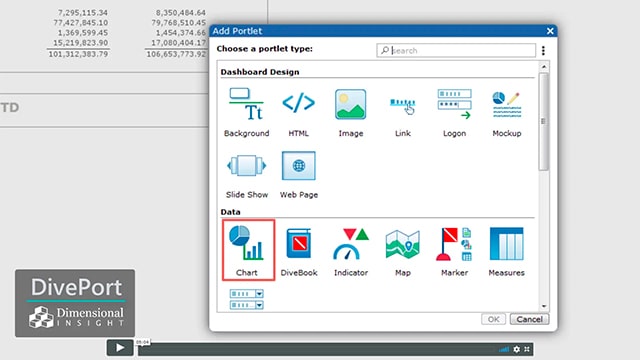Click in the portlet search field
This screenshot has height=360, width=640.
point(456,50)
